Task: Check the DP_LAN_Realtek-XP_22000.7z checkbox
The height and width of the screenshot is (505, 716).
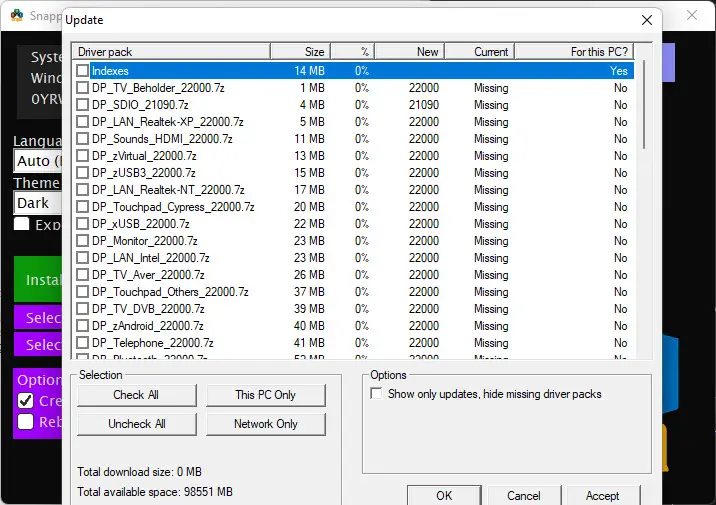Action: click(x=83, y=122)
